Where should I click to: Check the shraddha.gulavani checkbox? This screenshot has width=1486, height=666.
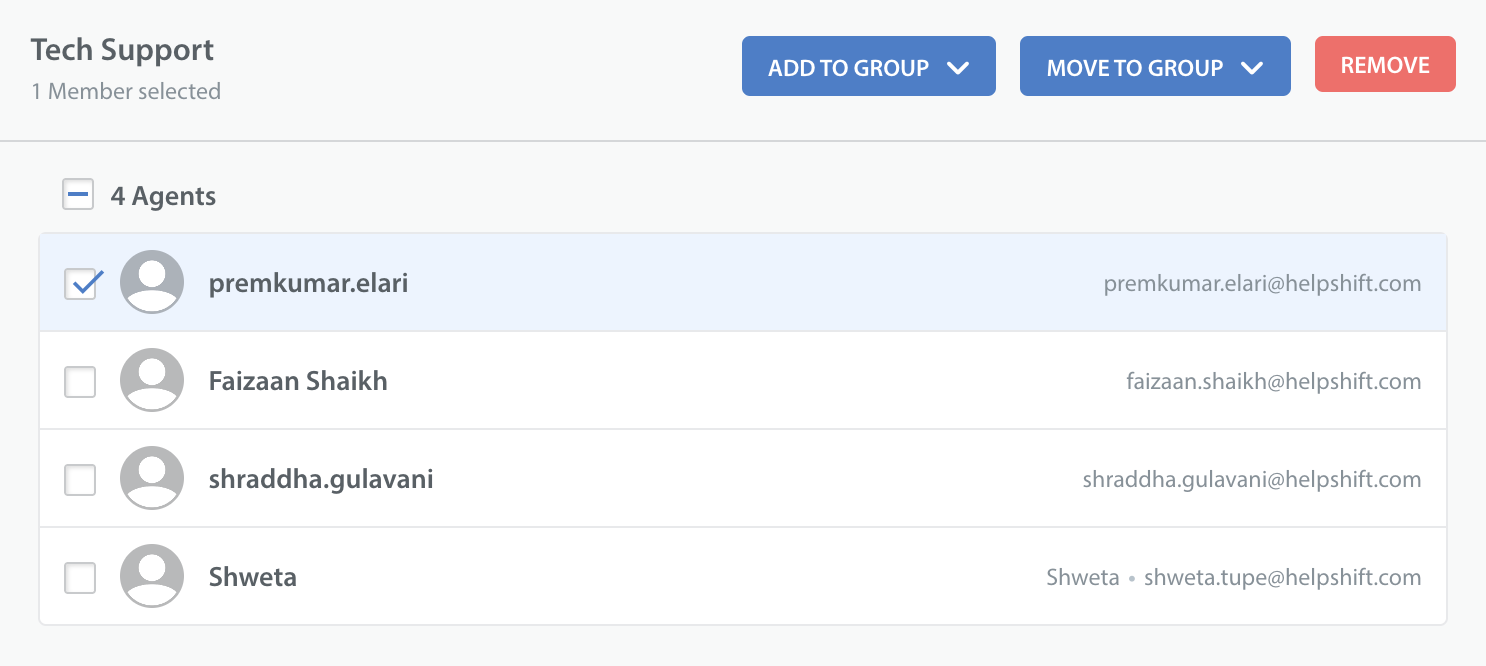tap(80, 479)
